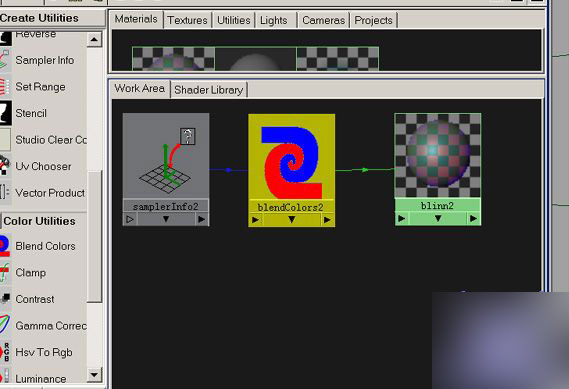
Task: Click the blinn2 node name label
Action: click(x=438, y=206)
